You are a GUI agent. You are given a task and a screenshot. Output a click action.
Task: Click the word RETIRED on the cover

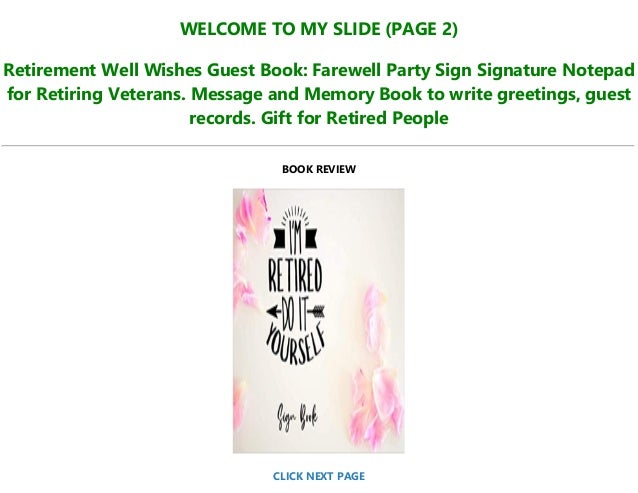click(295, 275)
